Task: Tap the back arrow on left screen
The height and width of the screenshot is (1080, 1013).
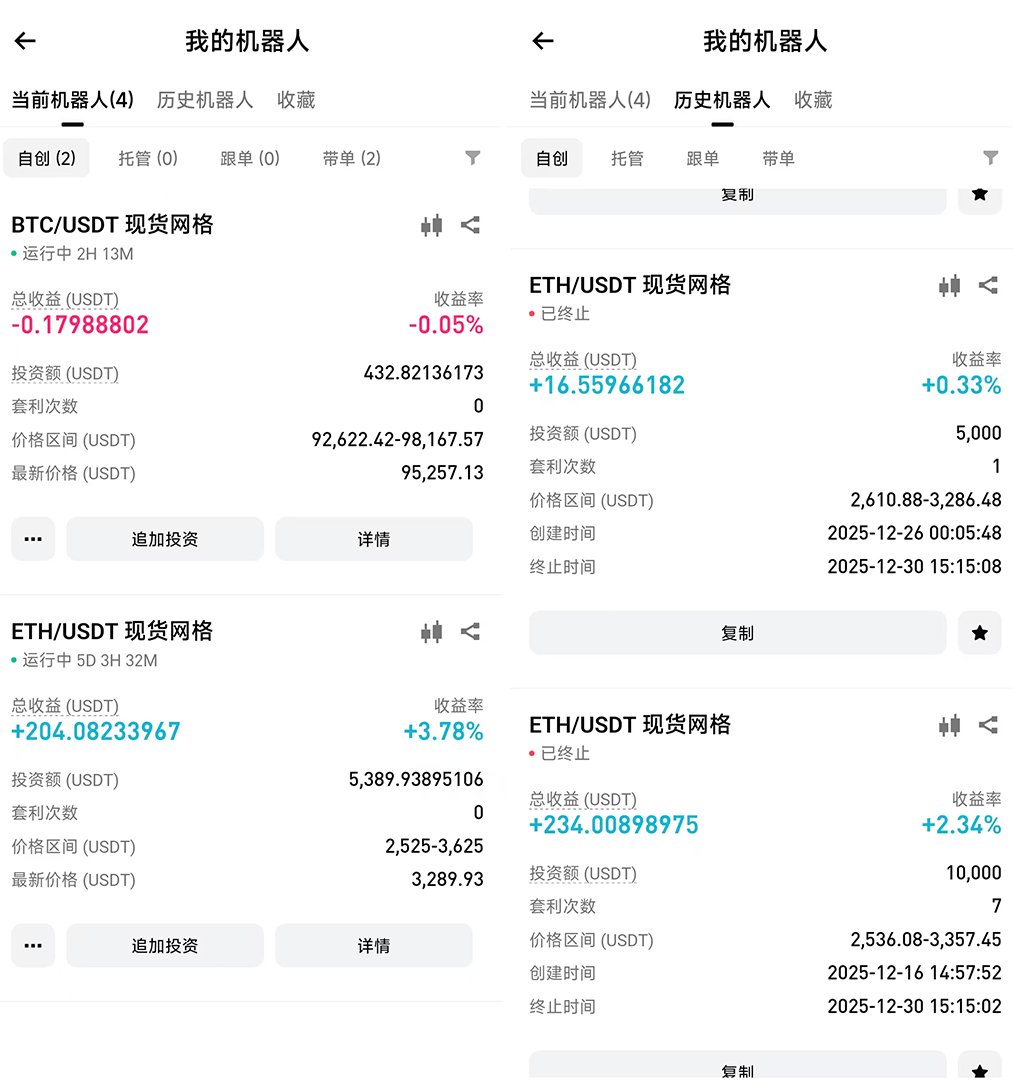Action: tap(25, 41)
